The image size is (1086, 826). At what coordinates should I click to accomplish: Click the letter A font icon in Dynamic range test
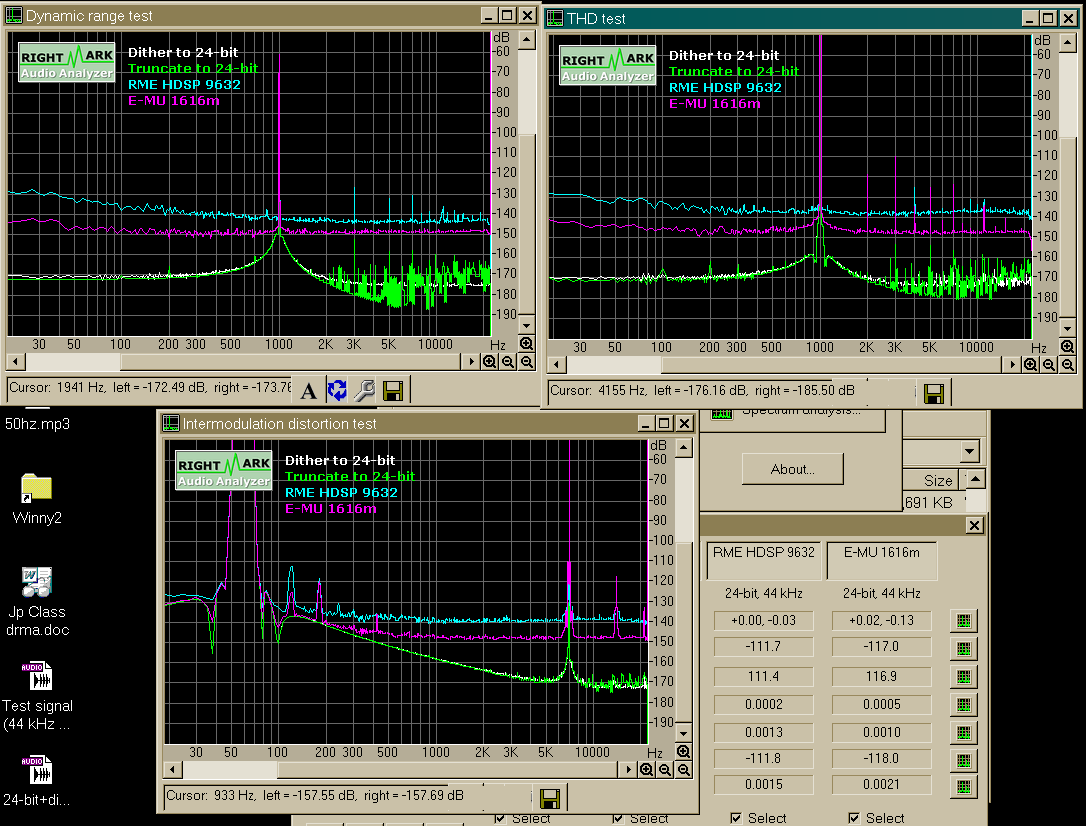[x=309, y=390]
